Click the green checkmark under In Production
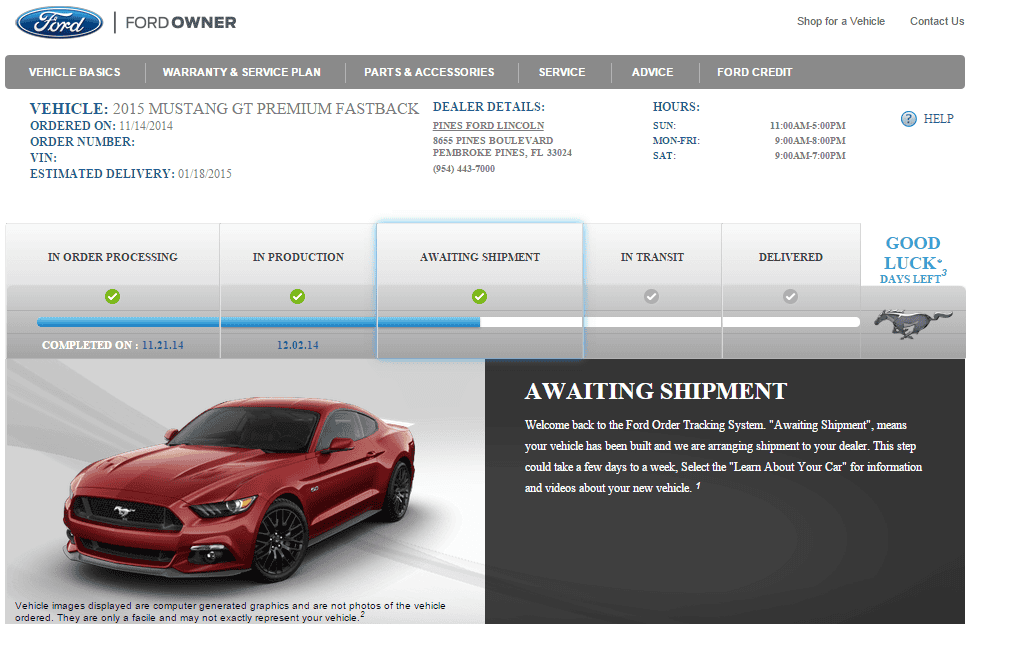This screenshot has height=654, width=1010. 298,296
